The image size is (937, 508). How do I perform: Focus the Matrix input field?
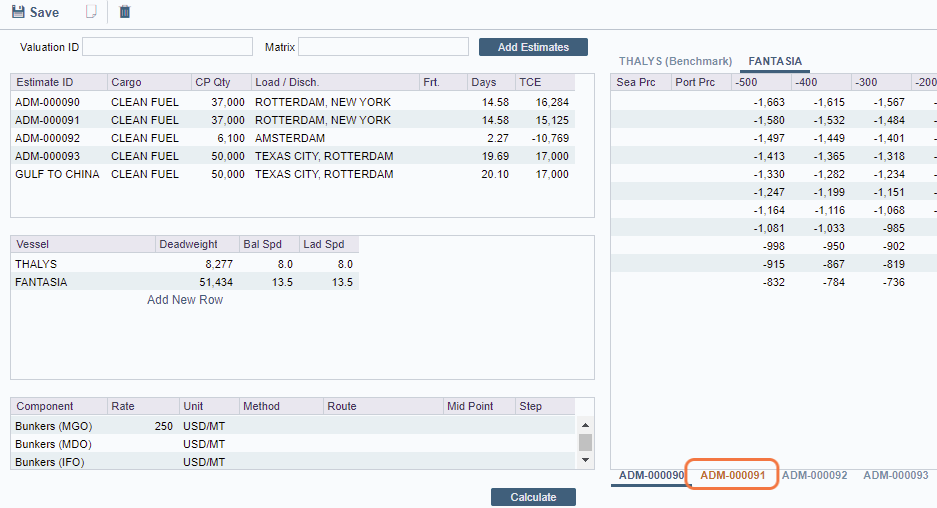tap(383, 47)
